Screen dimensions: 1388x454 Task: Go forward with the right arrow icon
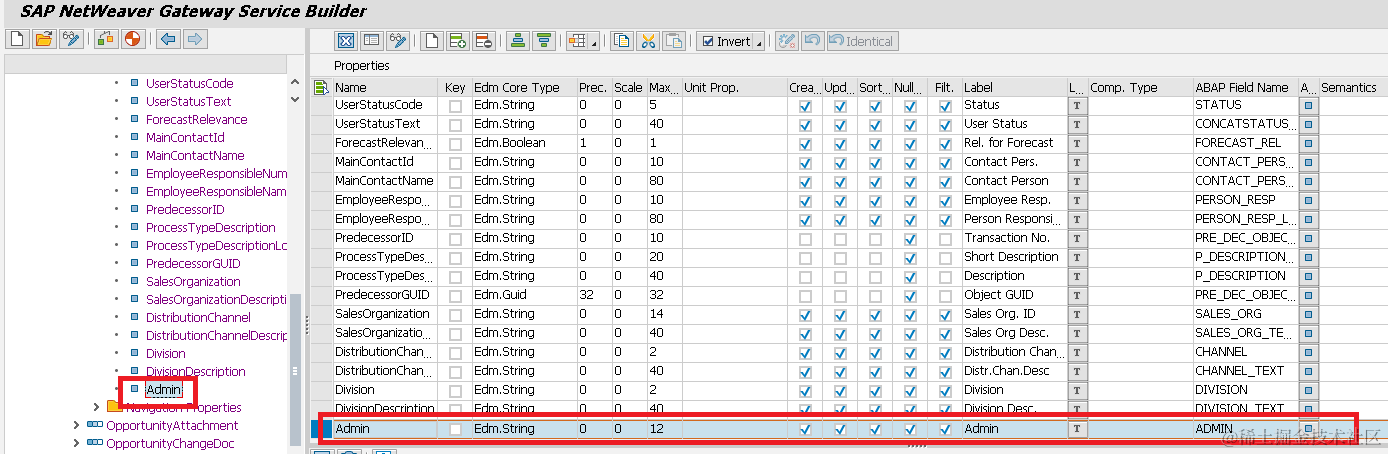tap(195, 39)
